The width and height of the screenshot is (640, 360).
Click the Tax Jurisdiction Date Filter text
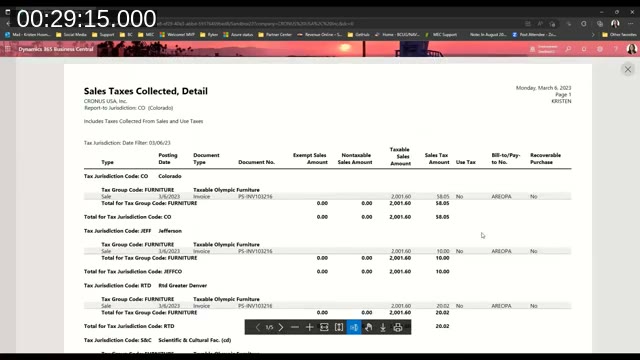tap(127, 143)
